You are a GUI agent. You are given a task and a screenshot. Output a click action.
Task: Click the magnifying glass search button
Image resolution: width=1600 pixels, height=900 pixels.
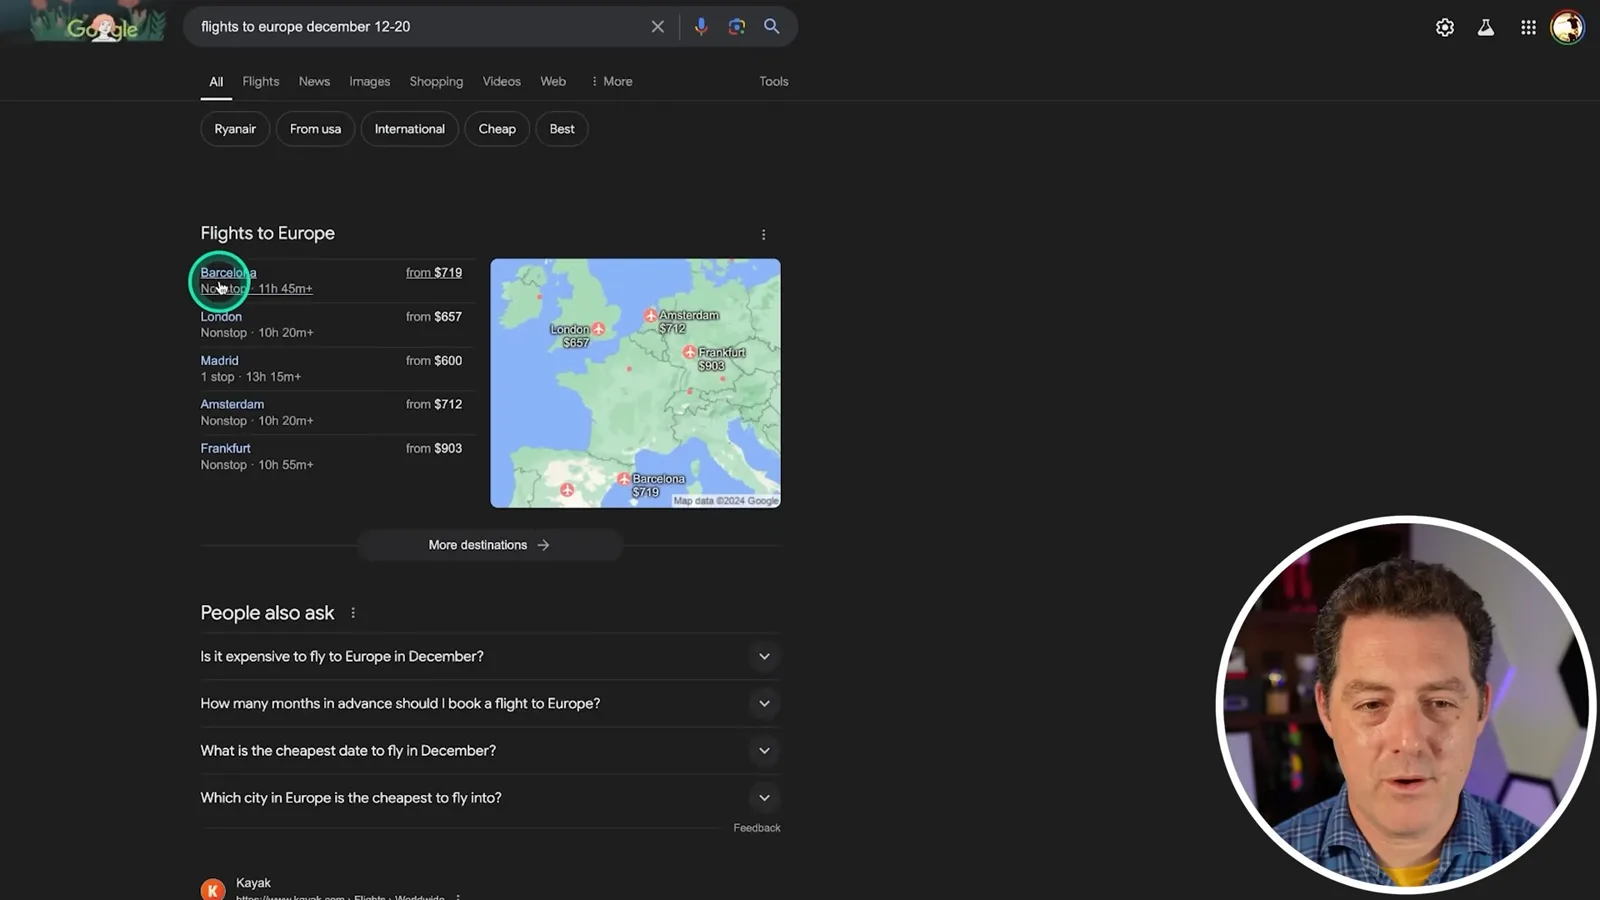point(772,27)
